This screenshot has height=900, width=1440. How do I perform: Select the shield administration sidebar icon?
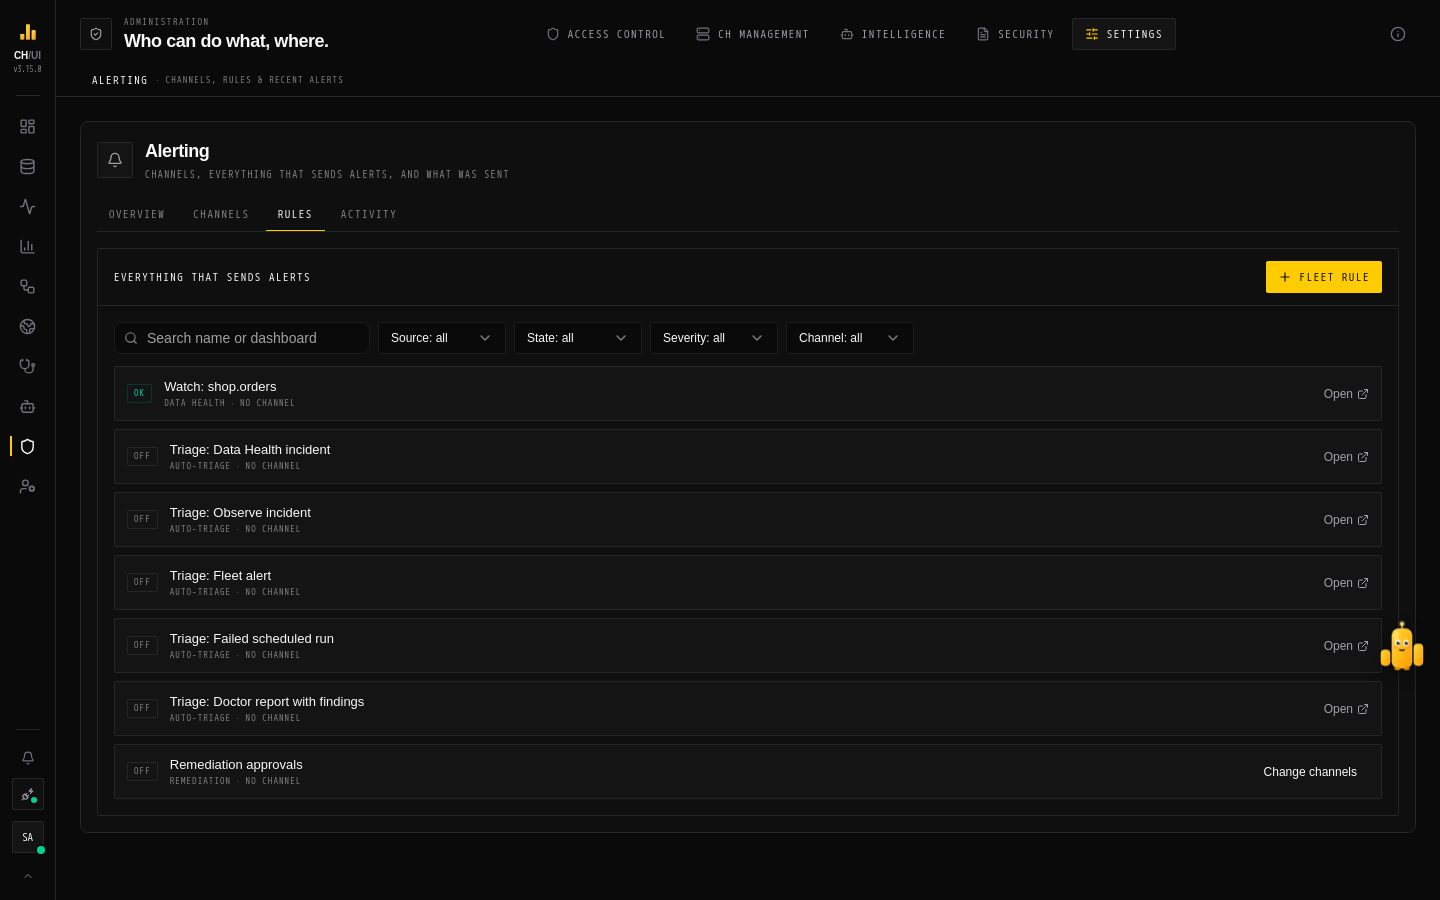click(27, 447)
